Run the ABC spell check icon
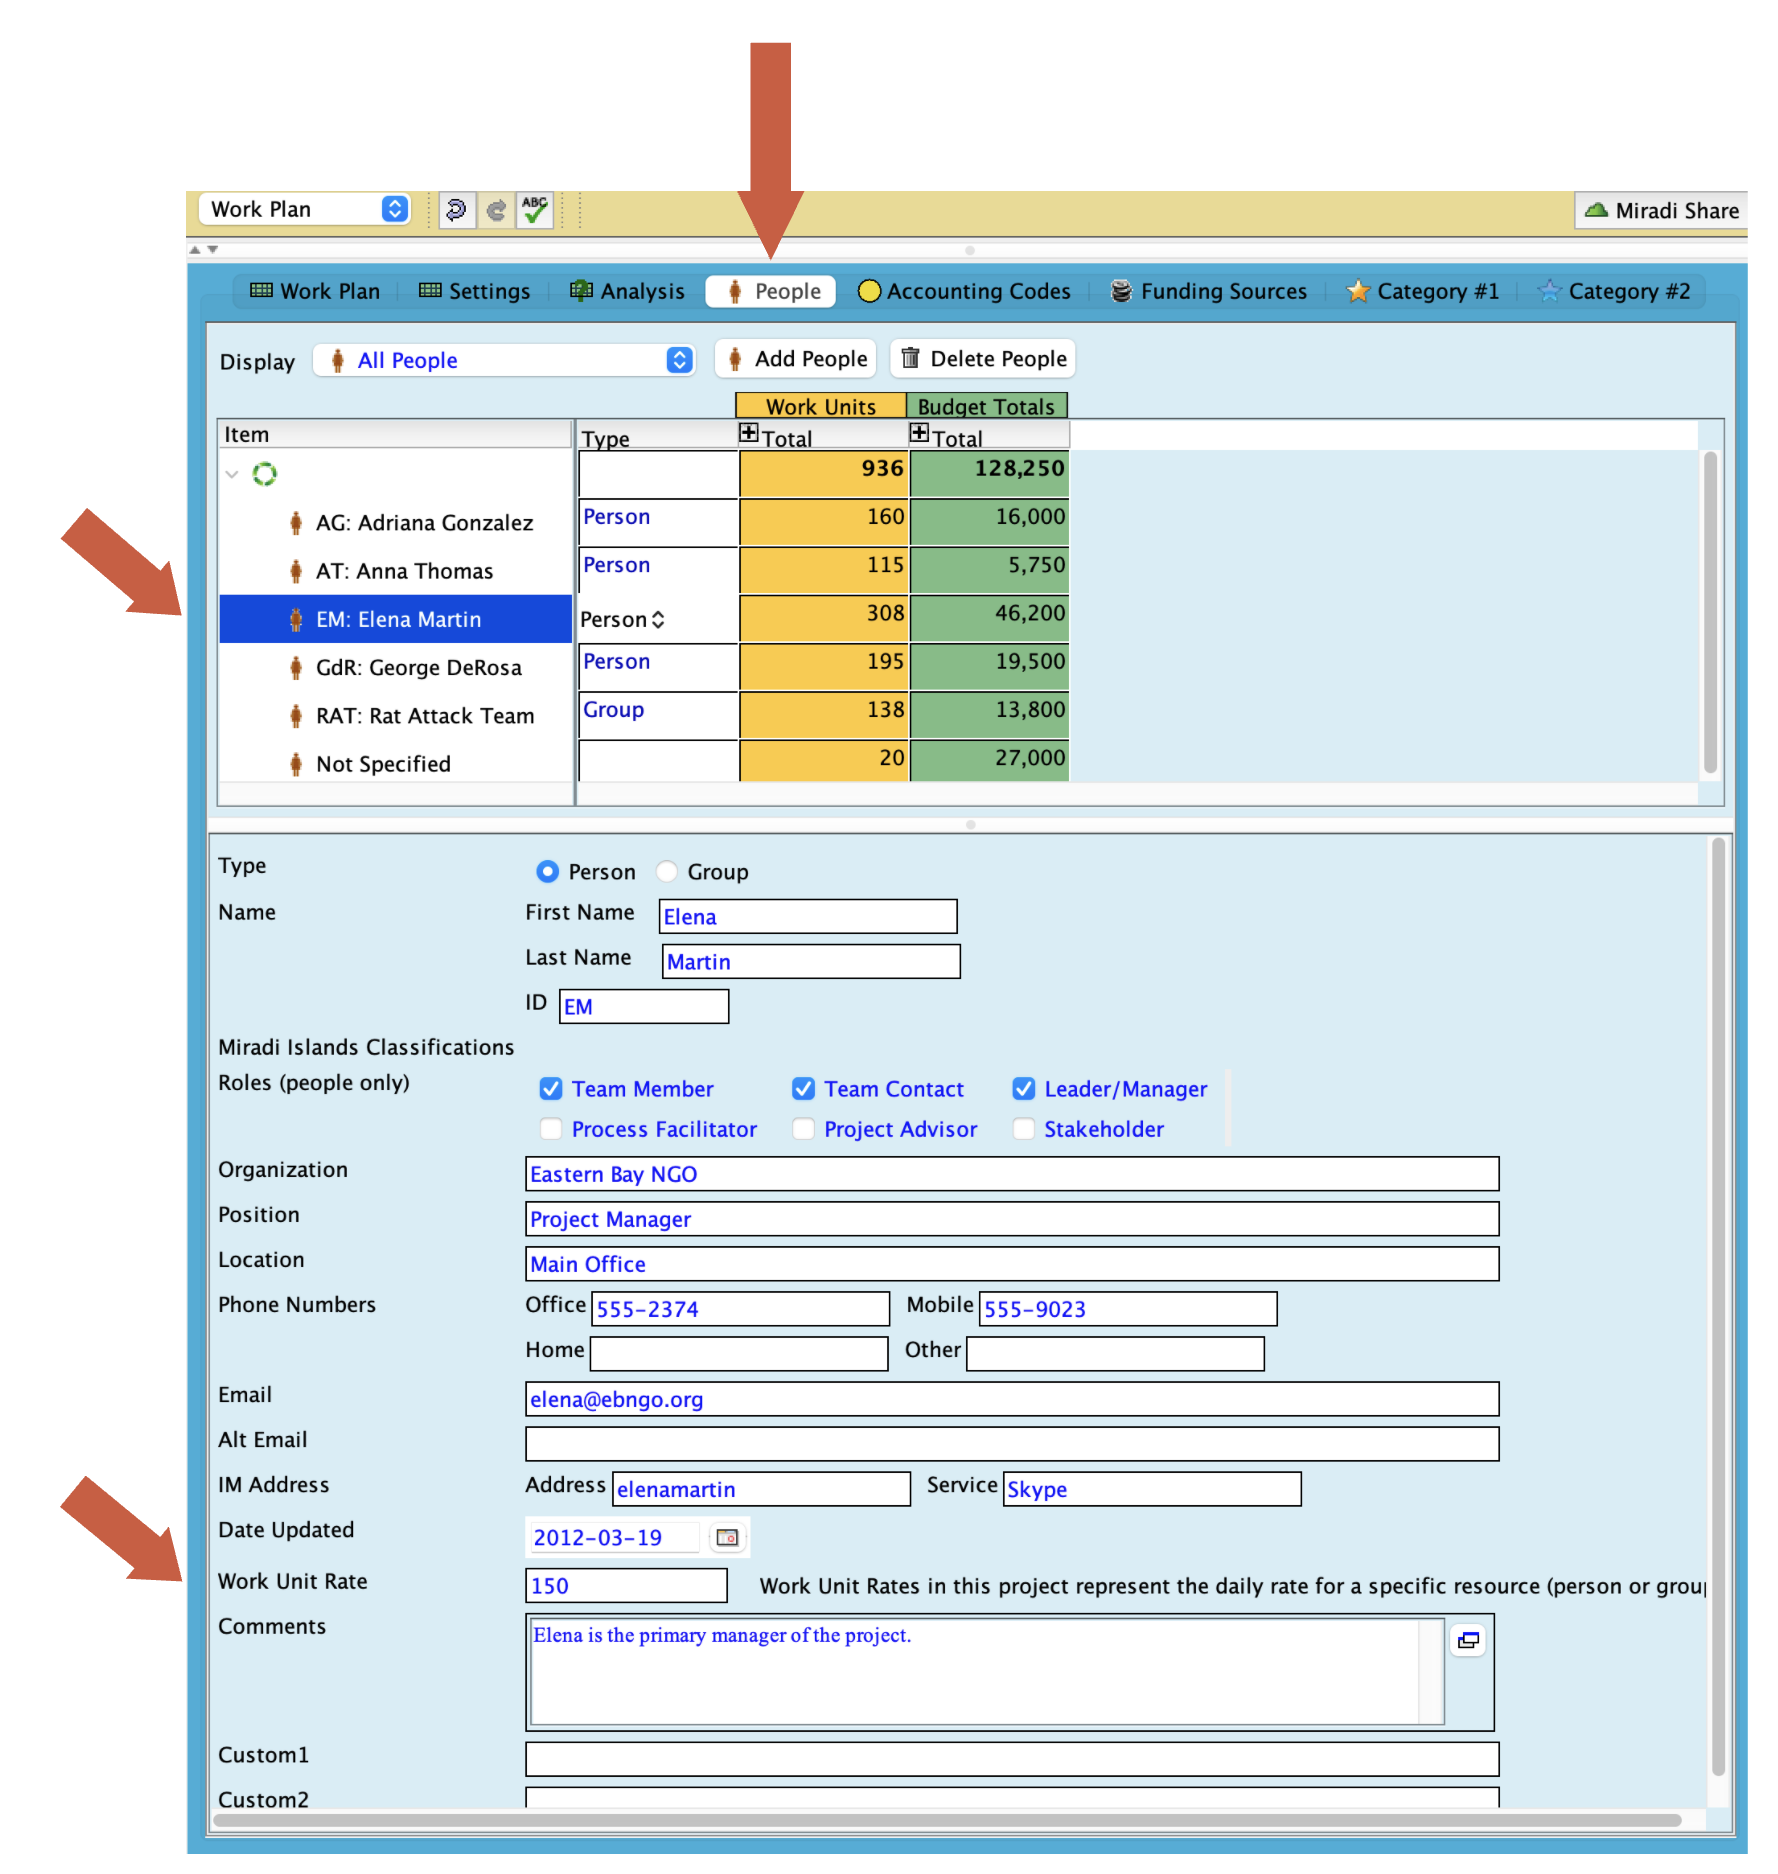1778x1874 pixels. click(x=535, y=209)
